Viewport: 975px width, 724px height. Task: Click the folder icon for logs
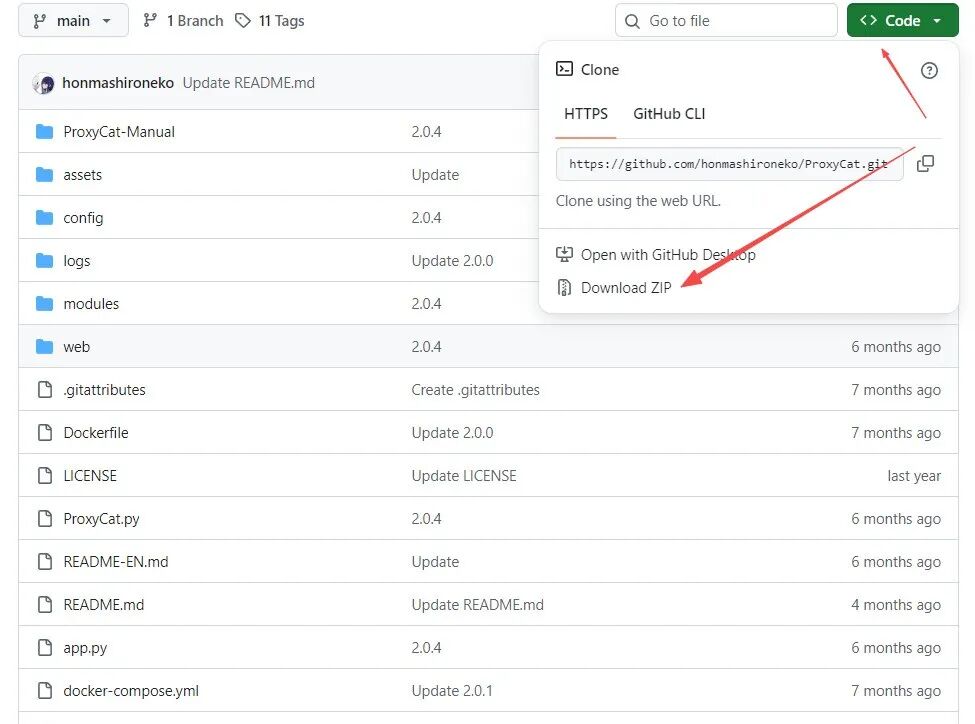[44, 260]
